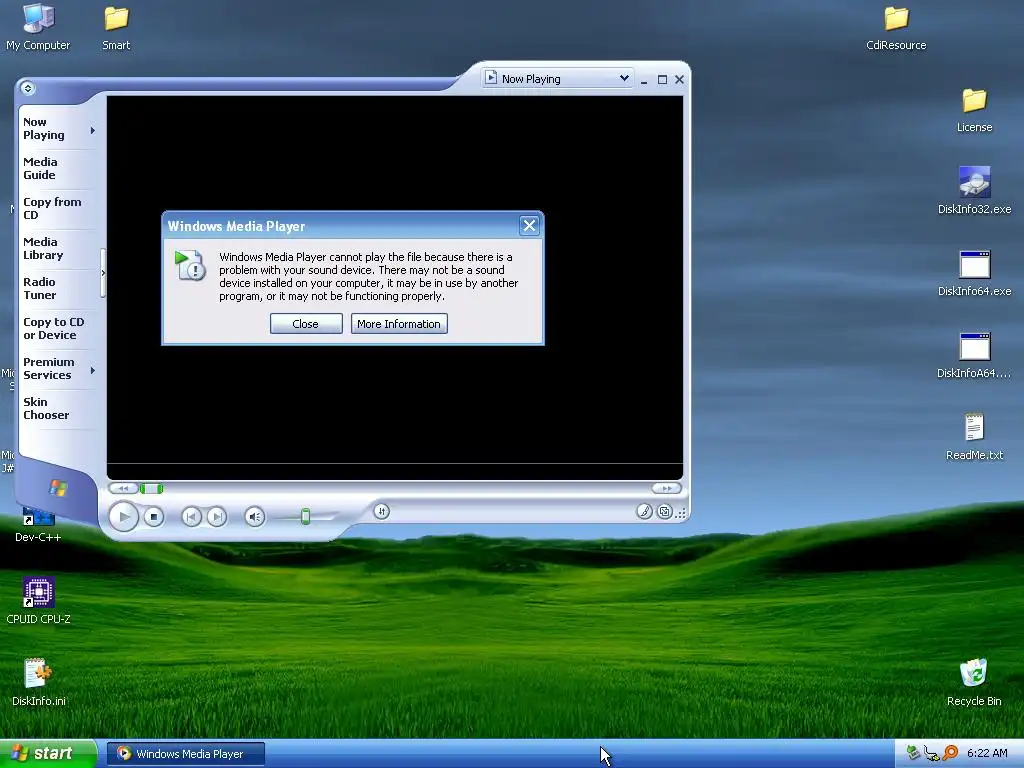Select the ReadMe.txt file icon

pos(974,436)
